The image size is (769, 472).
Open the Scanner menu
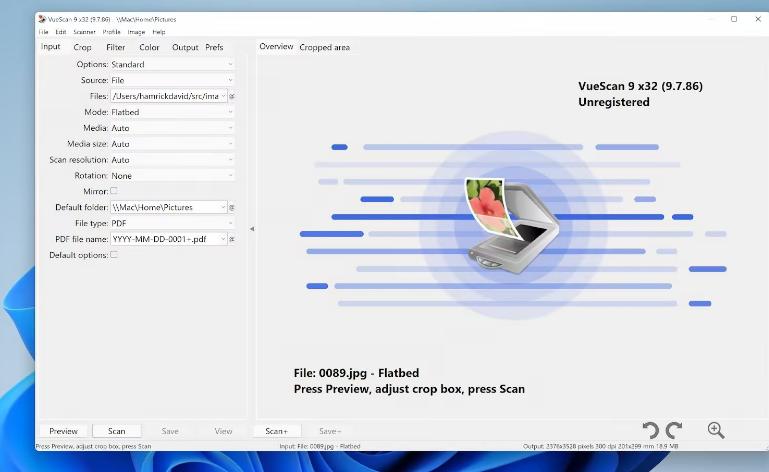tap(84, 32)
